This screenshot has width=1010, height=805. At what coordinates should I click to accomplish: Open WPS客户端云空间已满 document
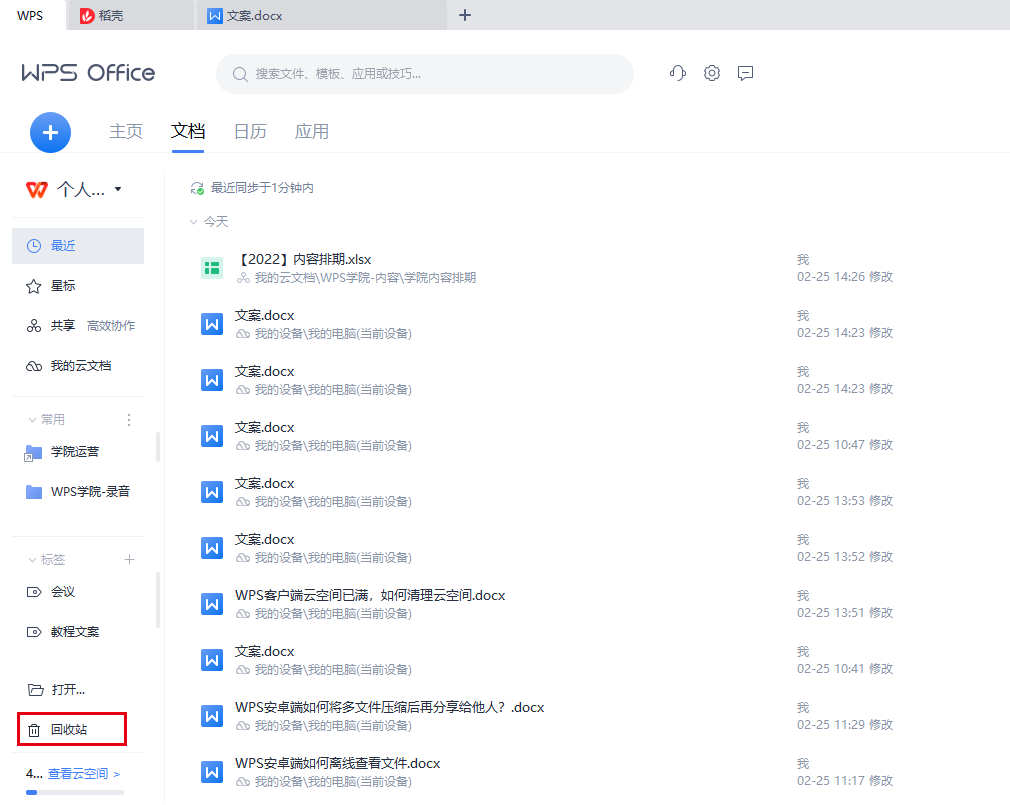click(370, 596)
